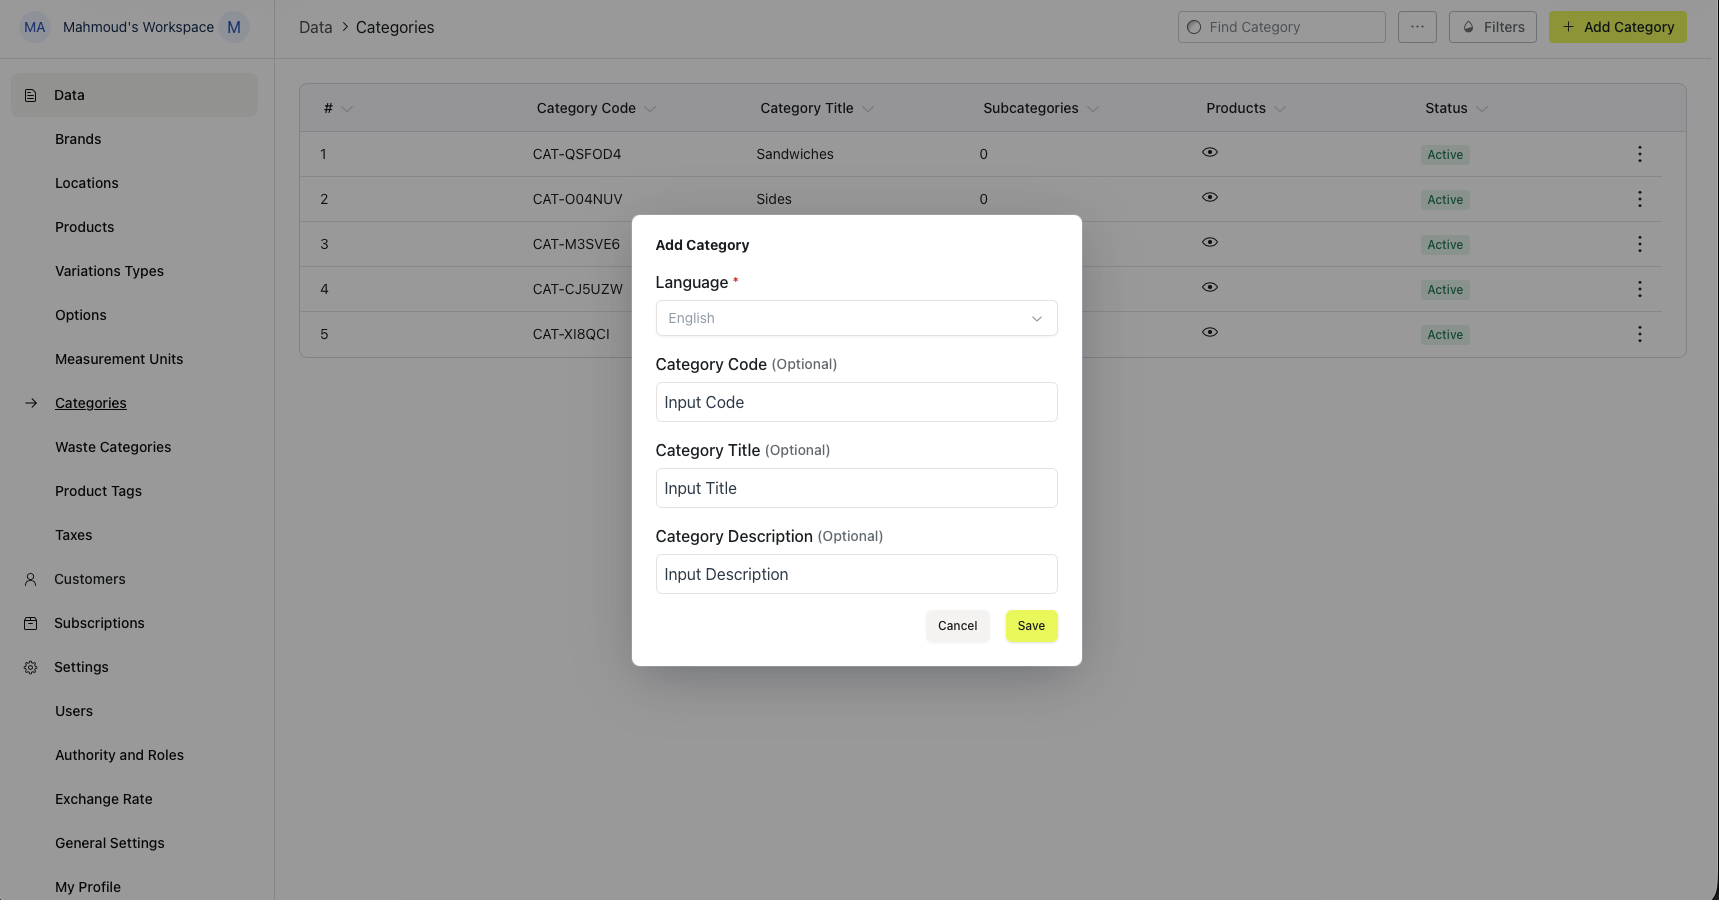Viewport: 1719px width, 900px height.
Task: Cancel the Add Category dialog
Action: 957,626
